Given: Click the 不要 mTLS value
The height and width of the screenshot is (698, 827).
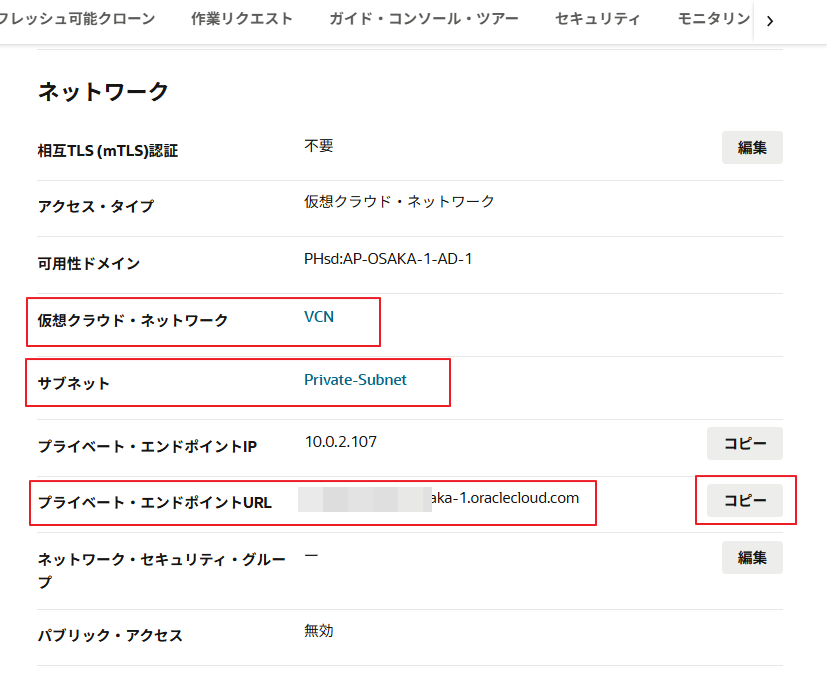Looking at the screenshot, I should [319, 146].
